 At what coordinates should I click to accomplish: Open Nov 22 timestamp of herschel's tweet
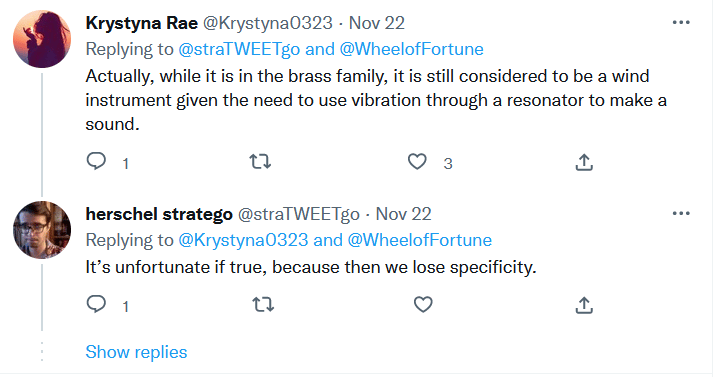coord(403,214)
